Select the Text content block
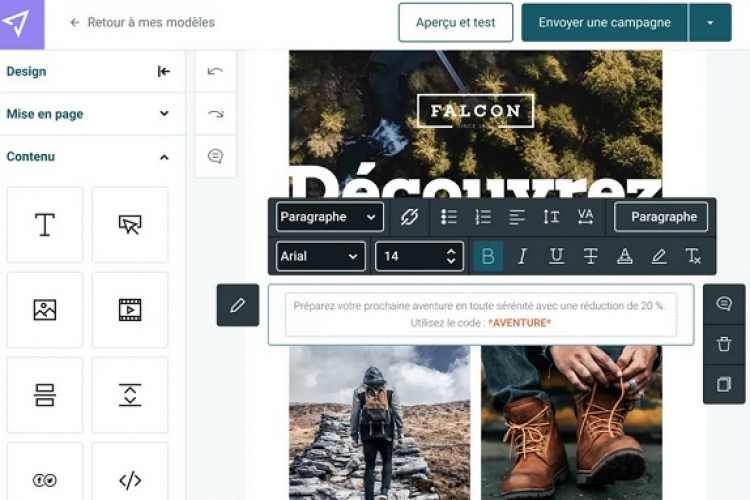Viewport: 750px width, 500px height. pos(45,225)
